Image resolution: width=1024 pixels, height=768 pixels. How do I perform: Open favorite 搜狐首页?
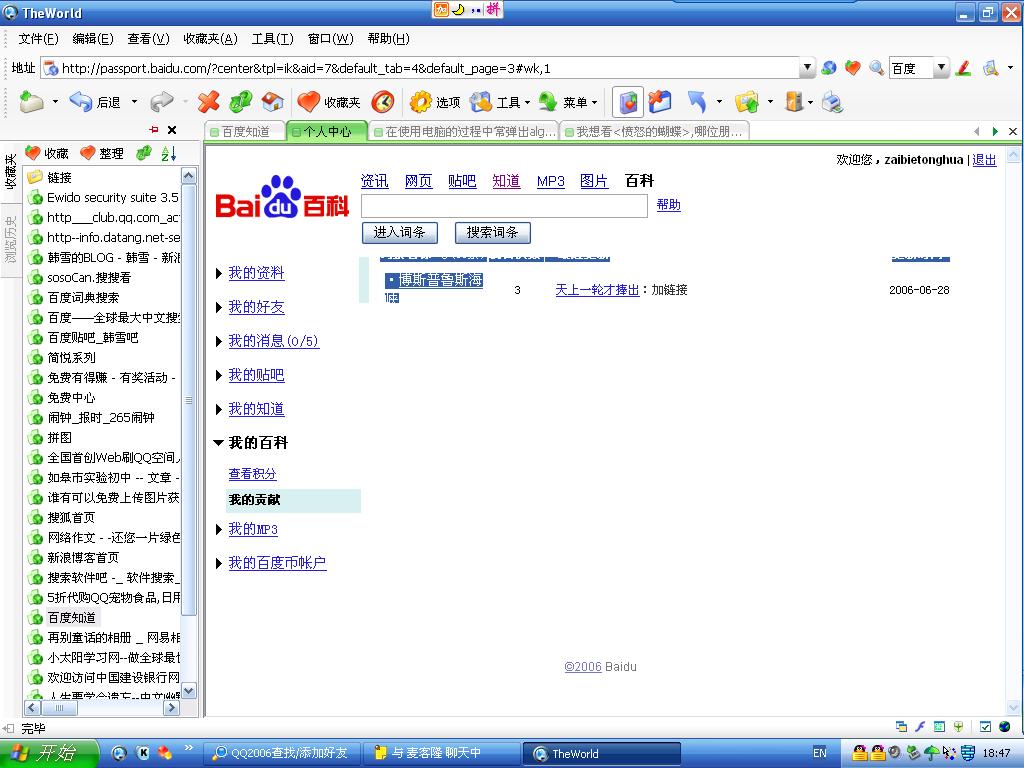coord(71,518)
